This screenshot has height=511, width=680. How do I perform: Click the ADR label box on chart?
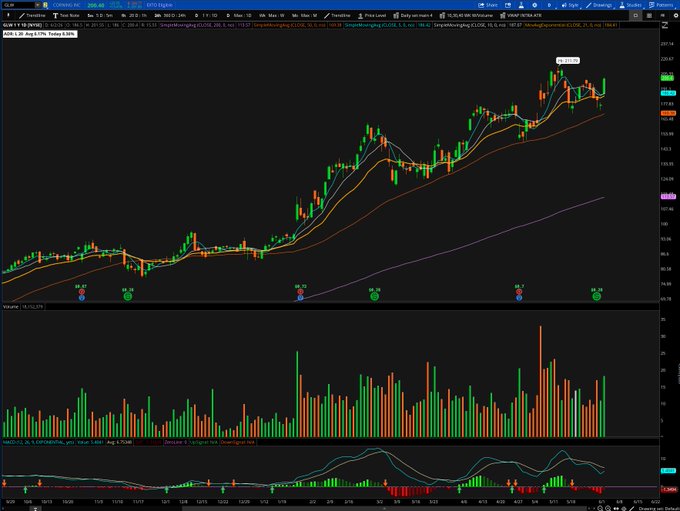[x=40, y=34]
